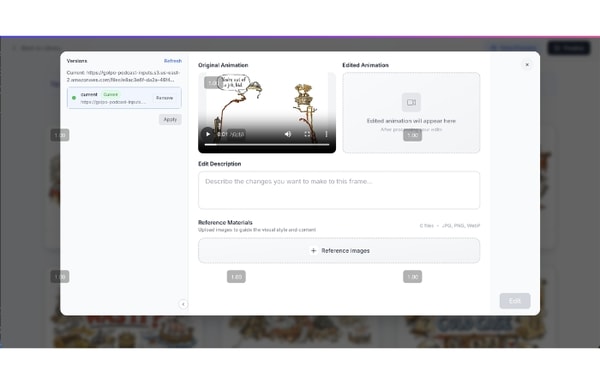Click the Reference Materials heading
600x384 pixels.
[225, 222]
